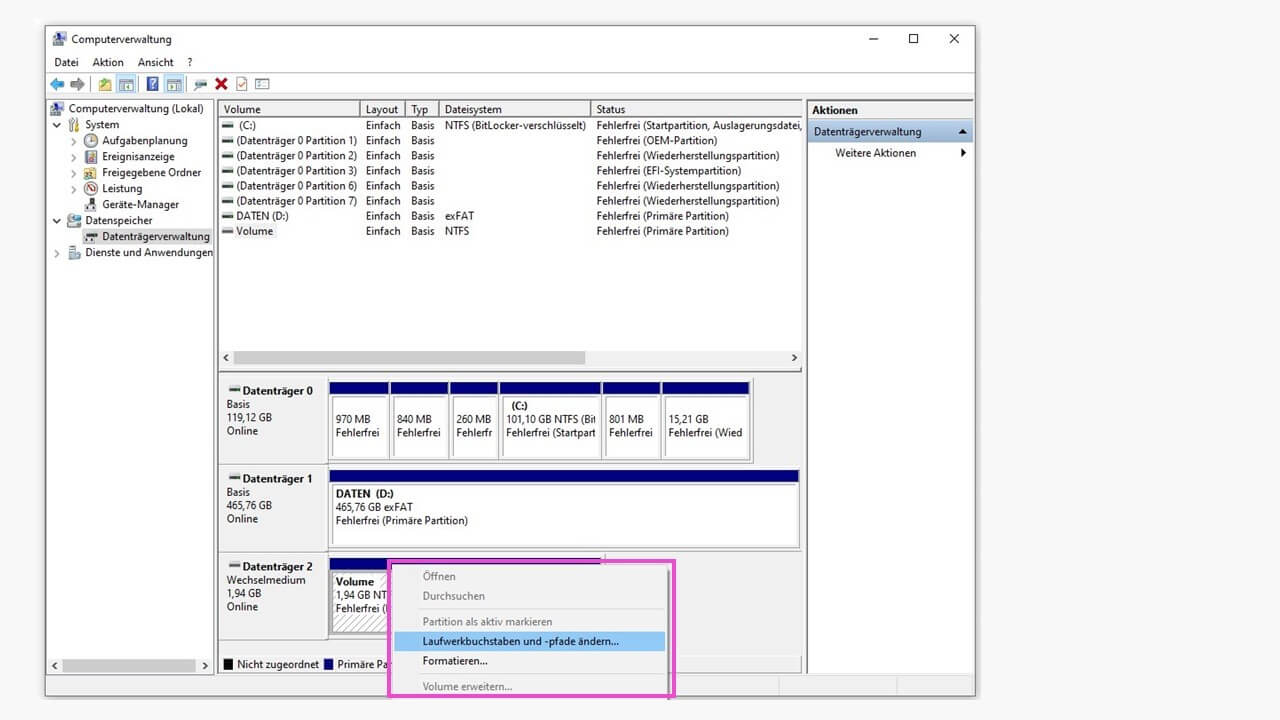Click the drive icon of DATEN (D:) row

click(x=228, y=216)
